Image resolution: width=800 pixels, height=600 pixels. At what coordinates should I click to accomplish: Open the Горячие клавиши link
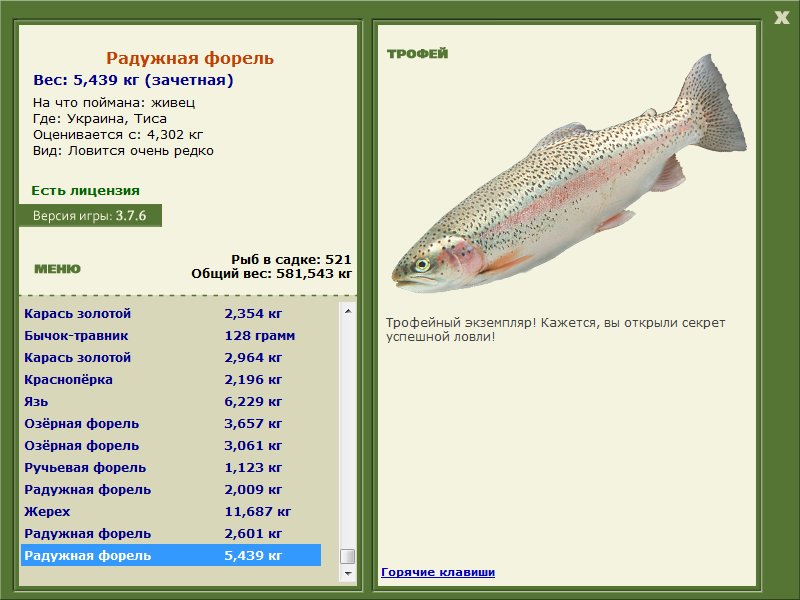pyautogui.click(x=438, y=572)
